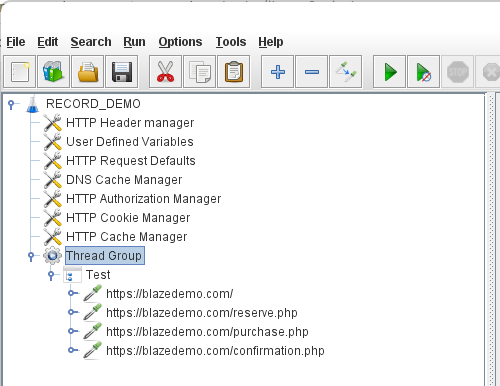The image size is (500, 386).
Task: Collapse all nodes with minus icon
Action: click(x=311, y=72)
